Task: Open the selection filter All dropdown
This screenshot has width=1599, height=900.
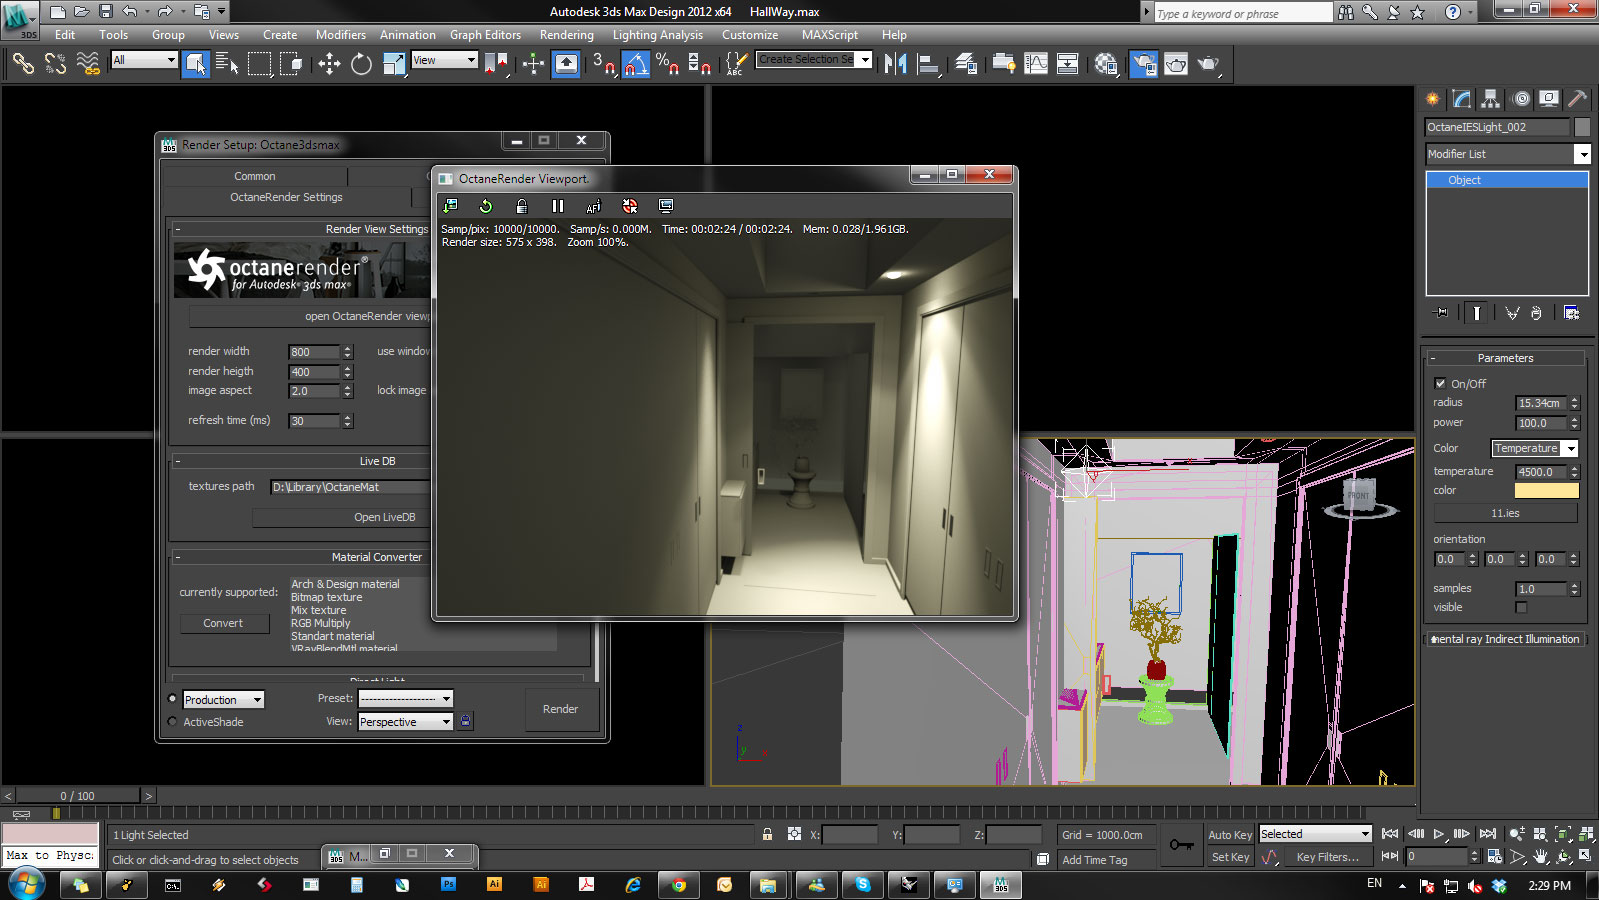Action: (144, 60)
